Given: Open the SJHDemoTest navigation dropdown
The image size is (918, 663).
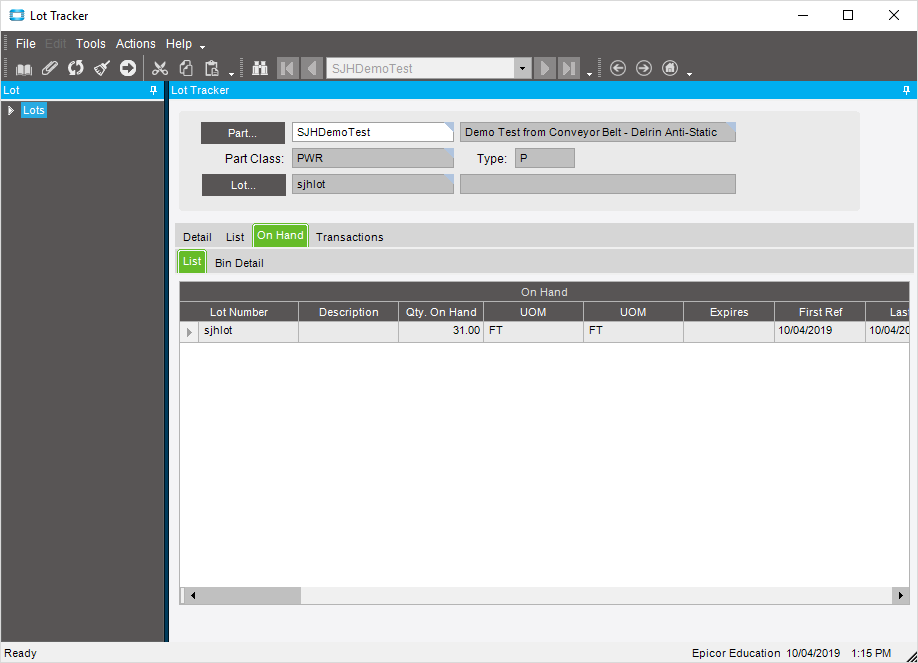Looking at the screenshot, I should (523, 69).
